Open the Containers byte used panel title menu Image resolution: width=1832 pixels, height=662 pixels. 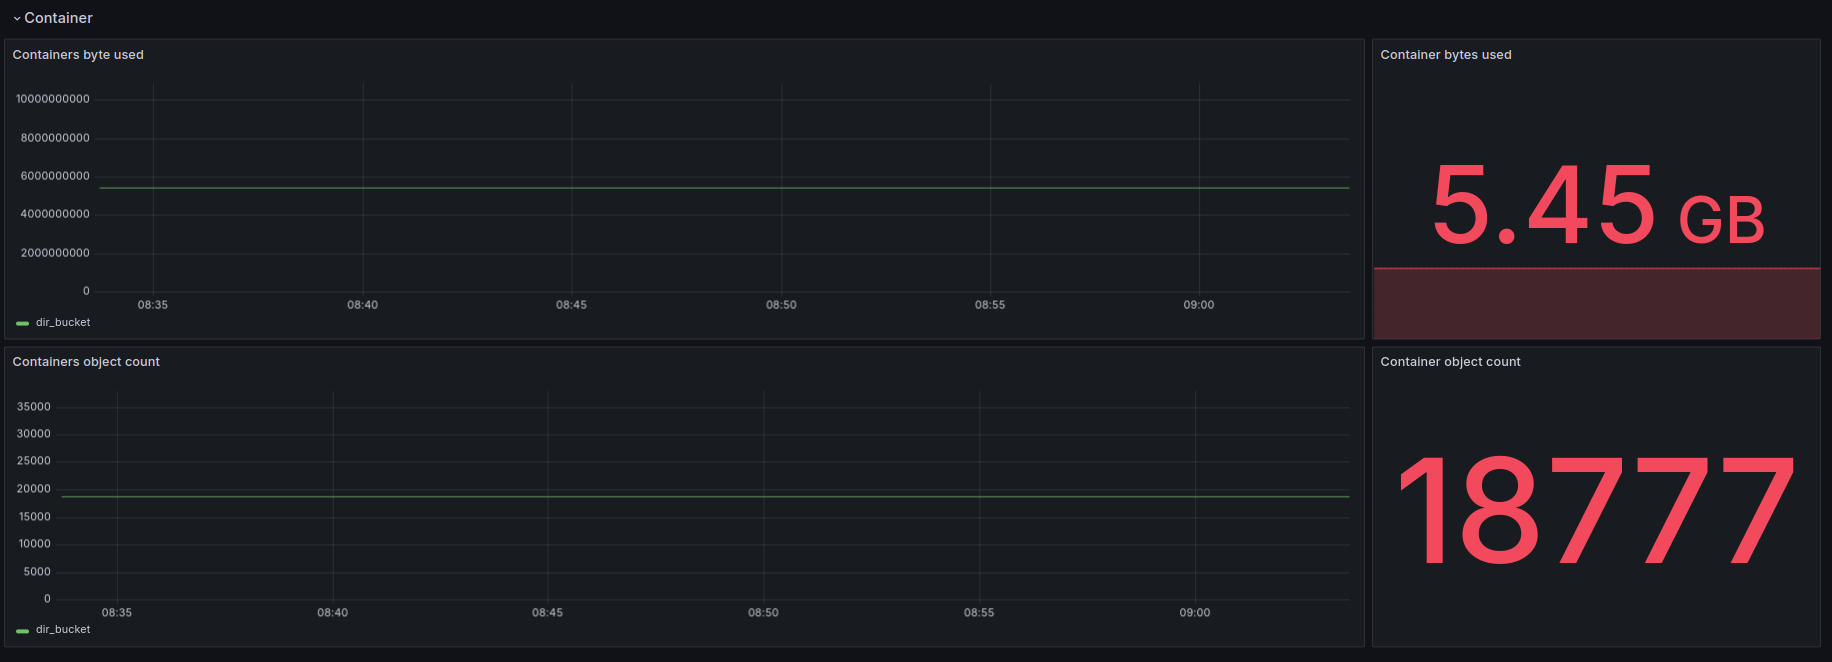click(x=78, y=55)
